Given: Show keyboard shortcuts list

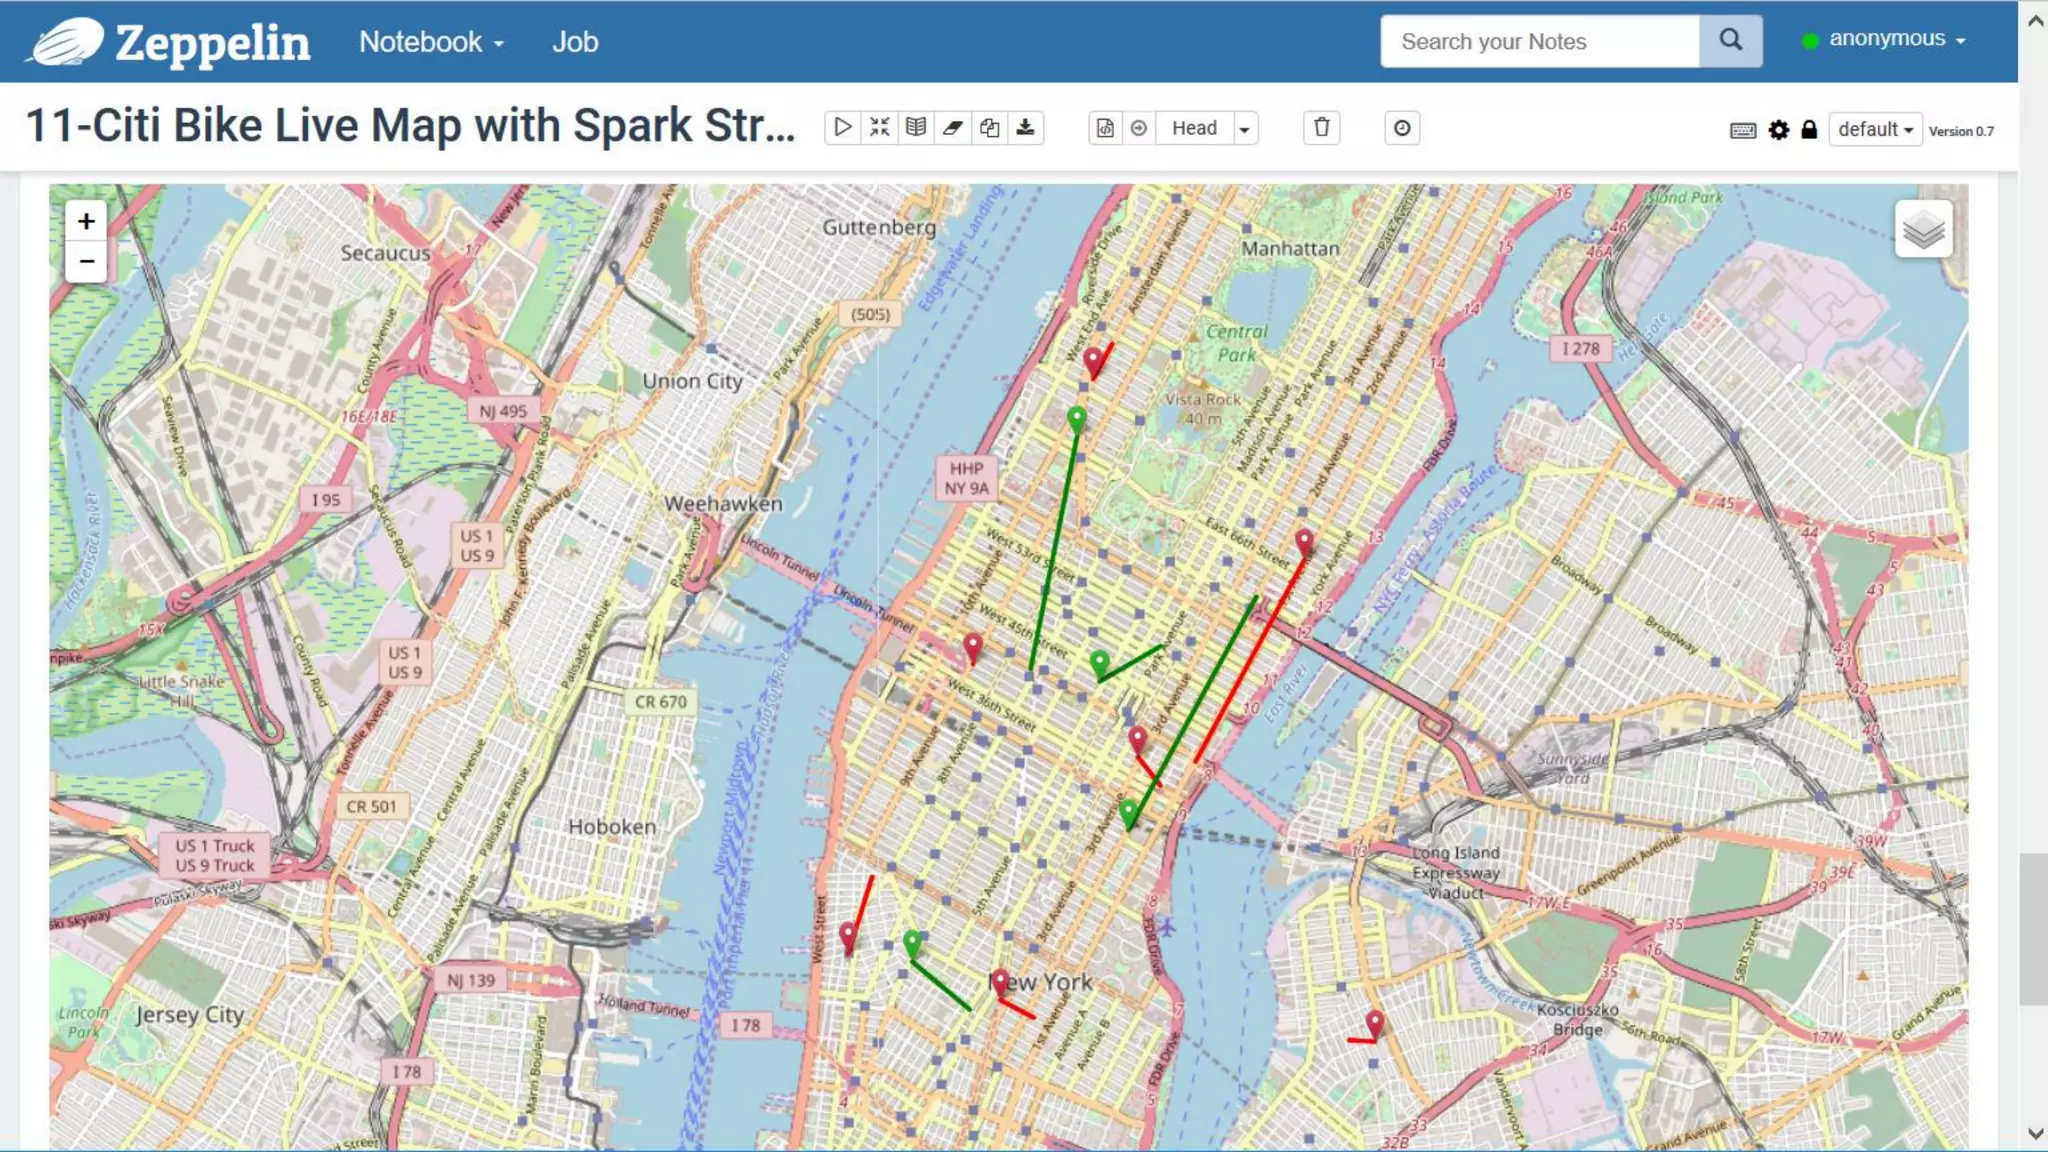Looking at the screenshot, I should tap(1742, 131).
